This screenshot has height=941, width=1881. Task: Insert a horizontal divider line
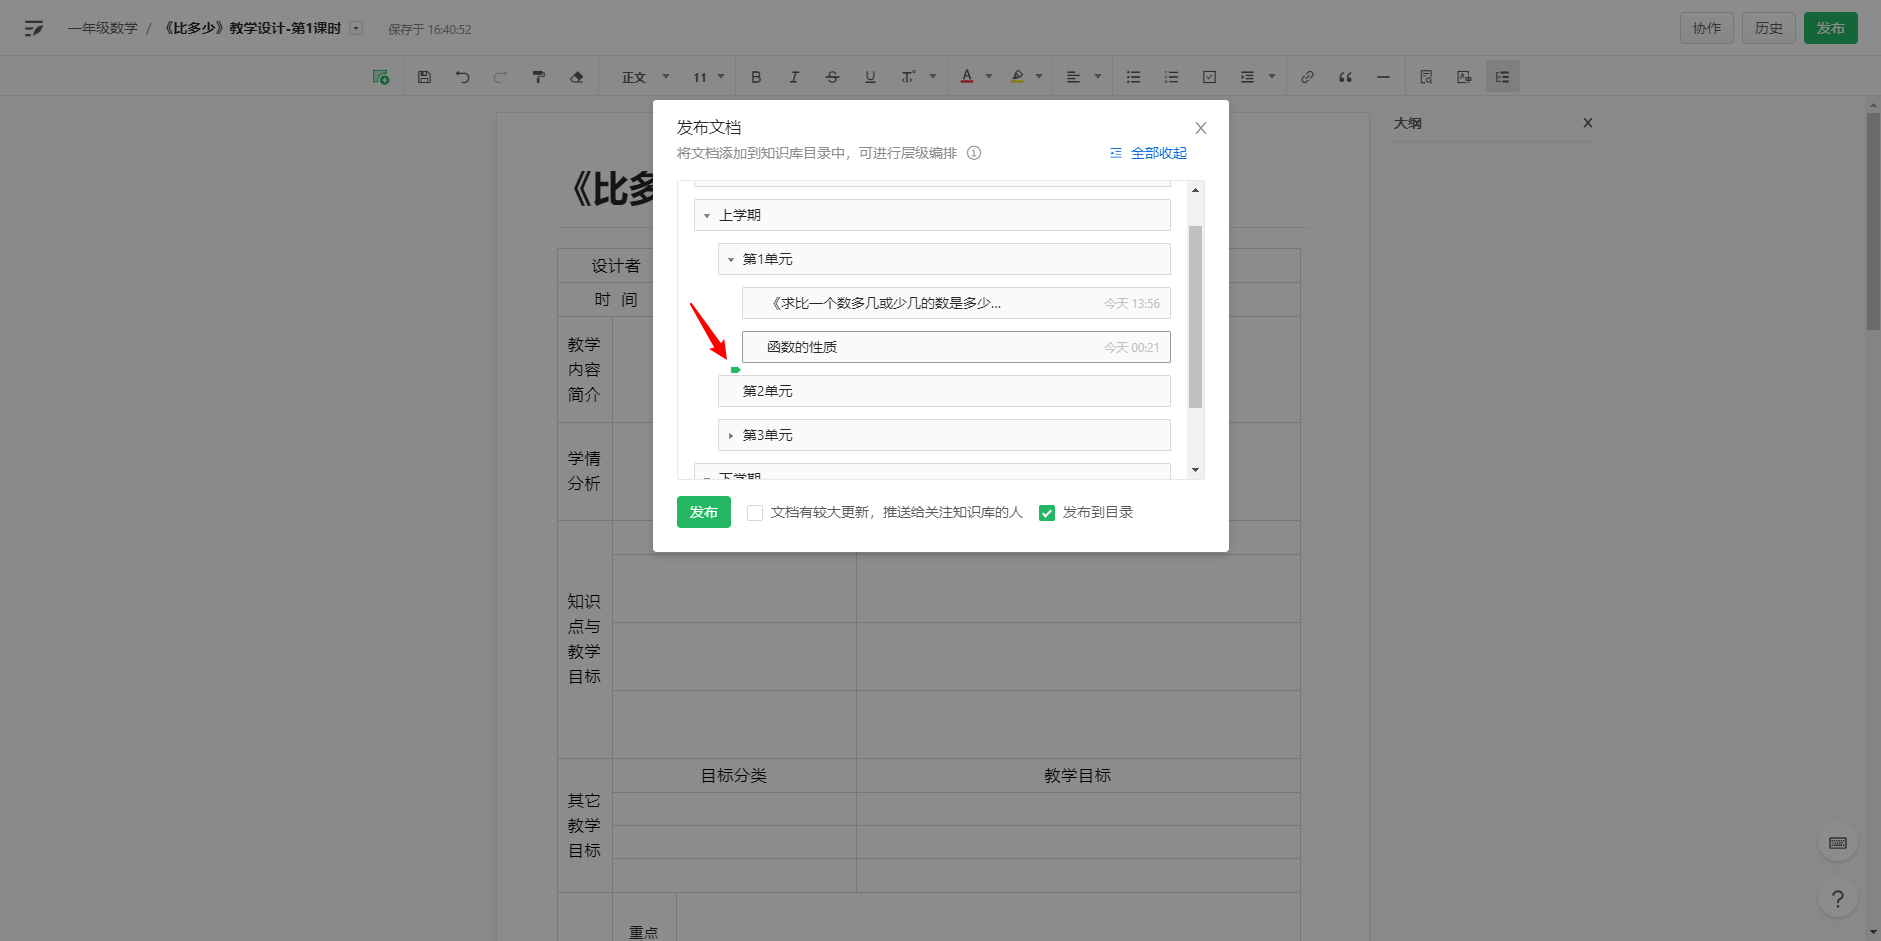point(1383,77)
